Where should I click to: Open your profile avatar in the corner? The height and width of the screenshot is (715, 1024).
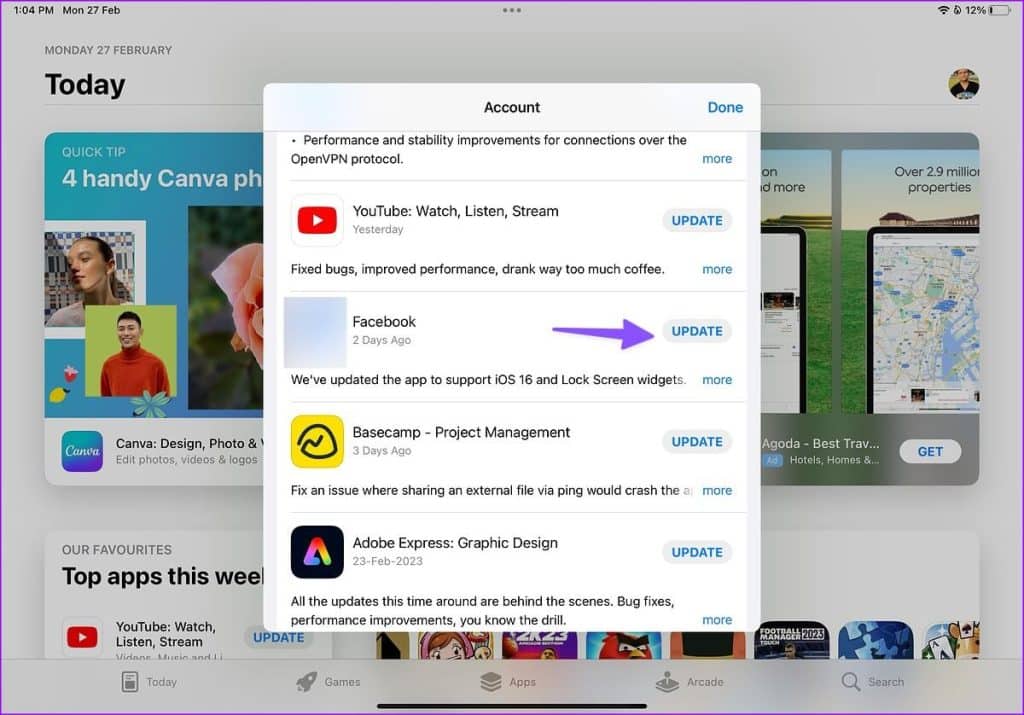[x=962, y=86]
